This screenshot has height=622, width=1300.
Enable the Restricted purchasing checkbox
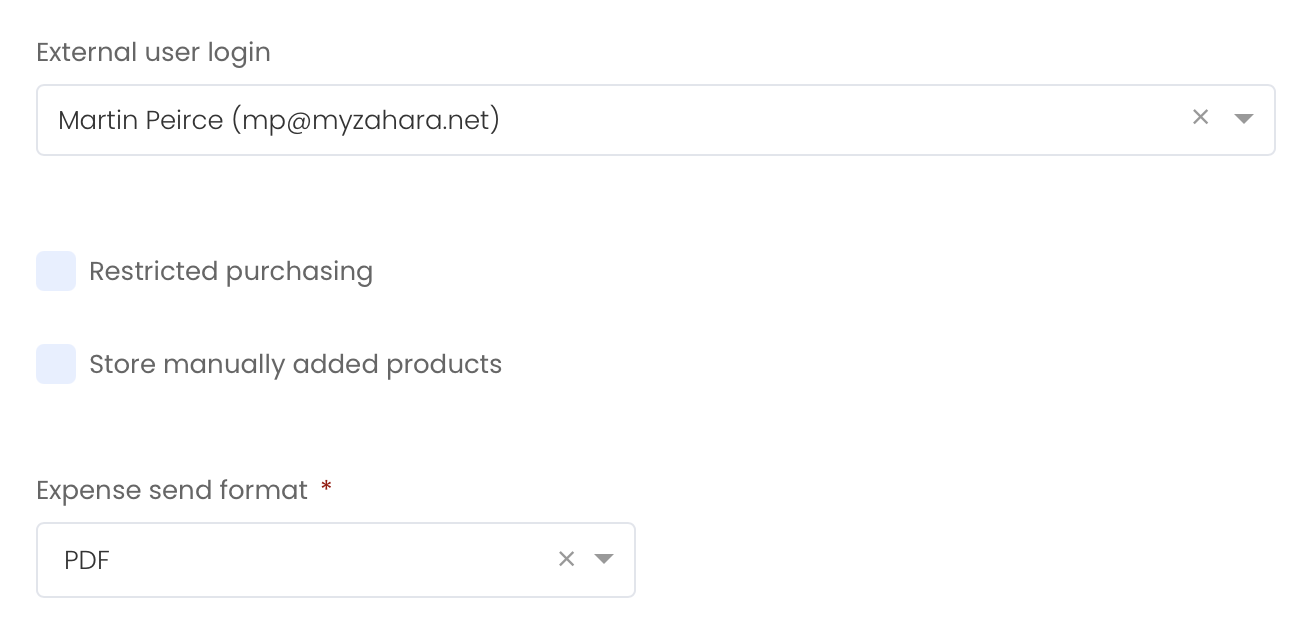click(55, 270)
